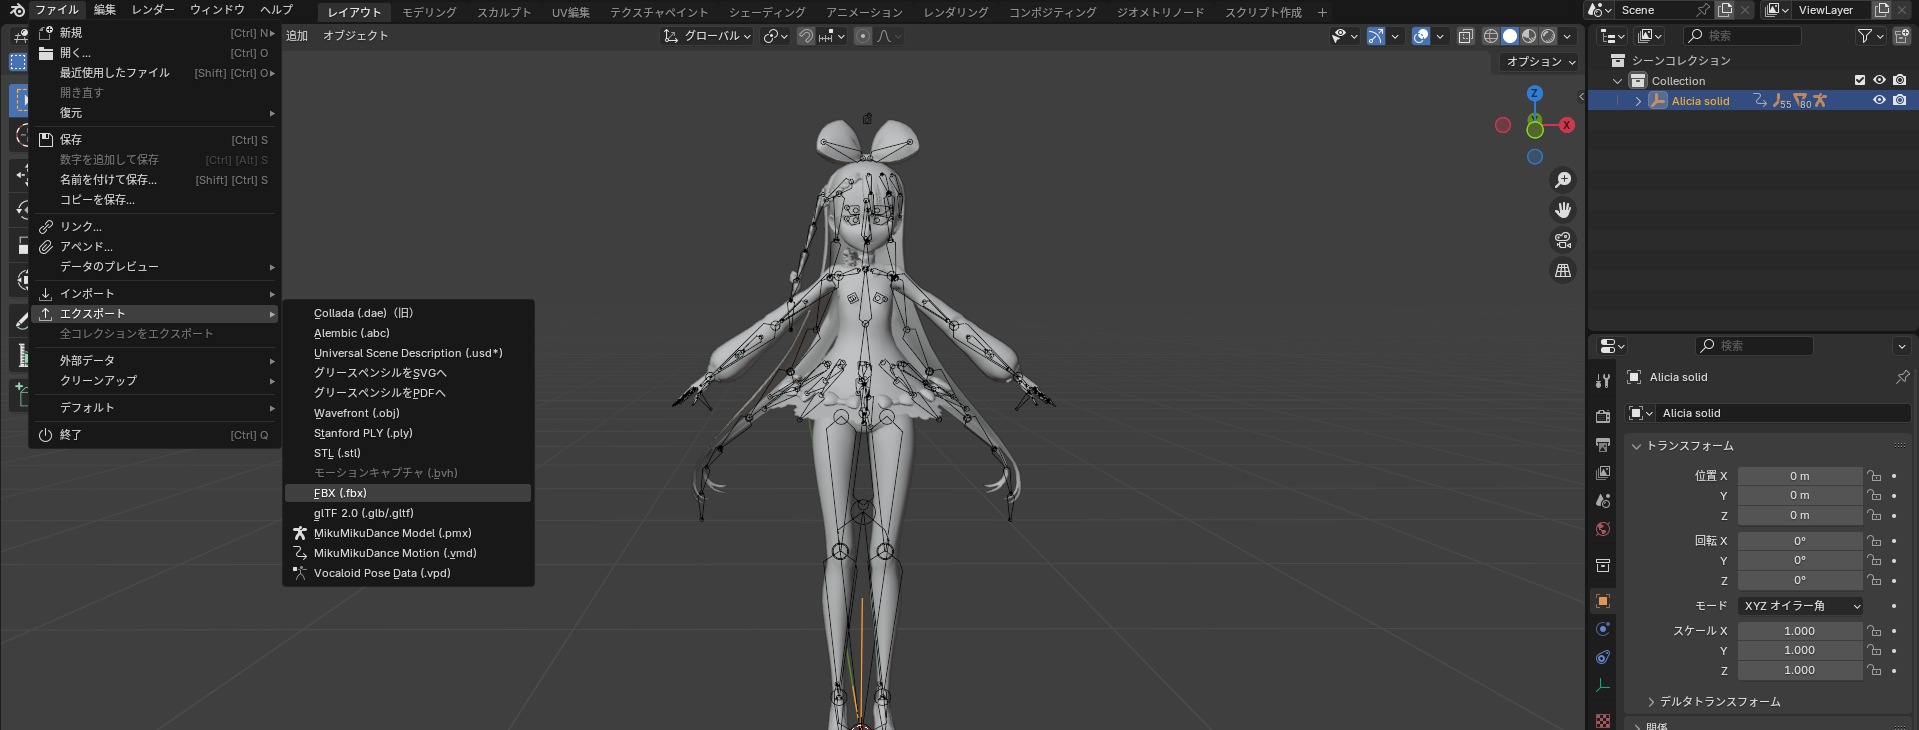Open Physics properties tab
Image resolution: width=1919 pixels, height=730 pixels.
click(x=1603, y=629)
